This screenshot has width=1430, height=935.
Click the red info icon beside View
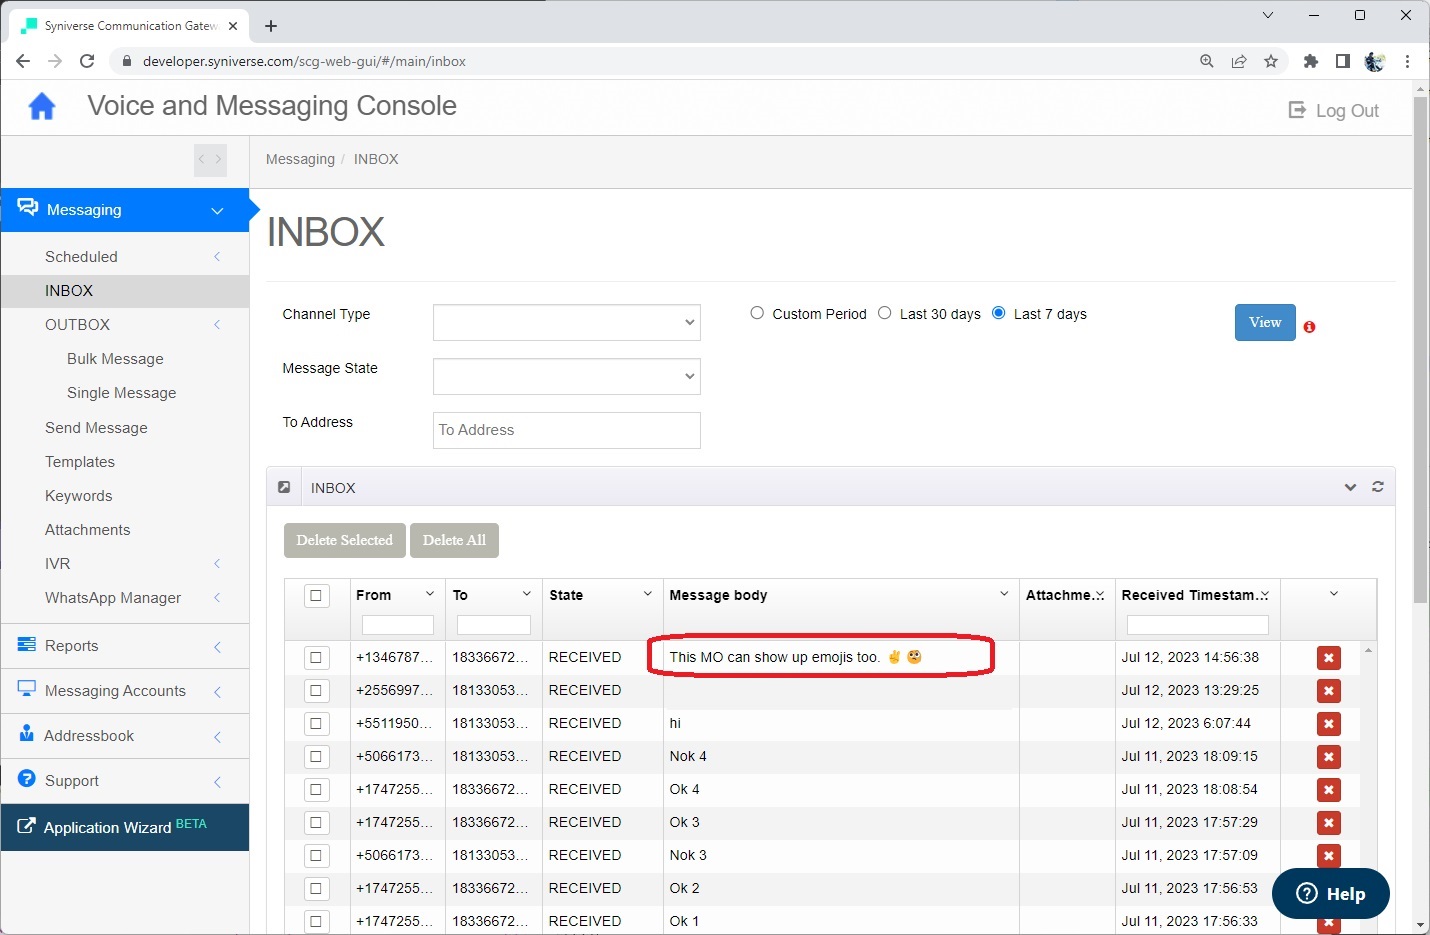(1309, 327)
